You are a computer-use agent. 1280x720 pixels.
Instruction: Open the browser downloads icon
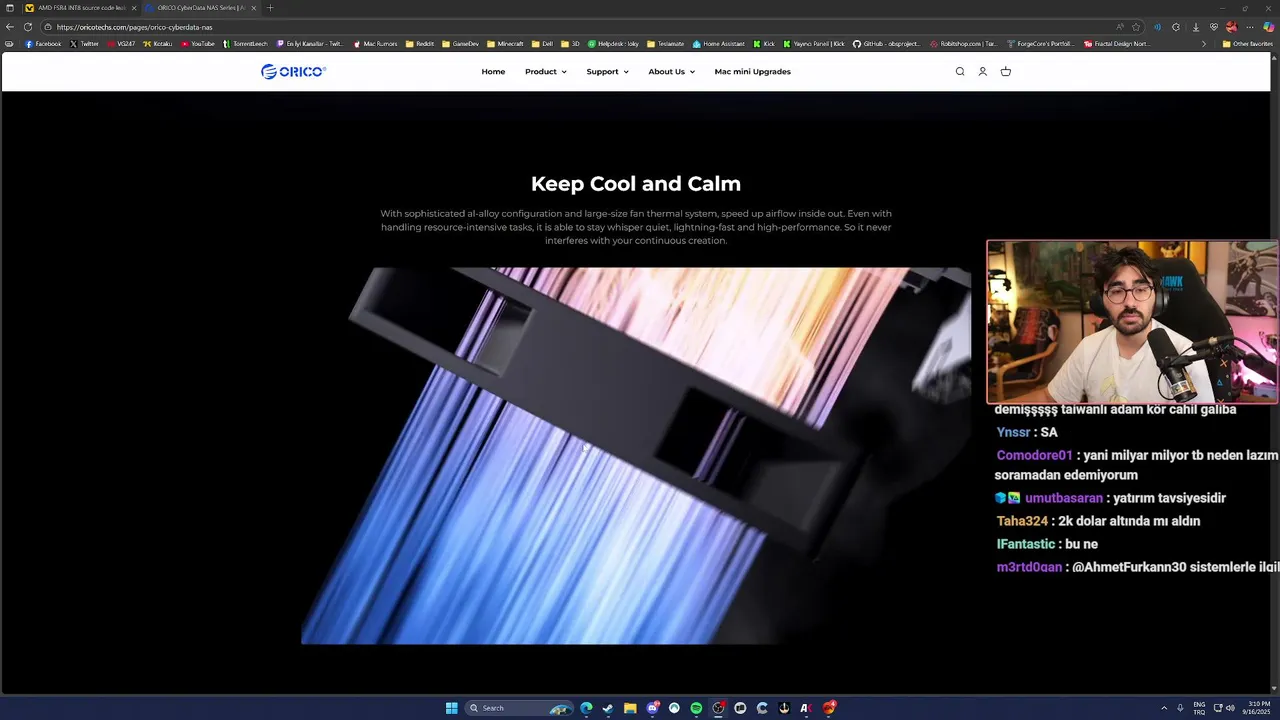click(x=1195, y=27)
